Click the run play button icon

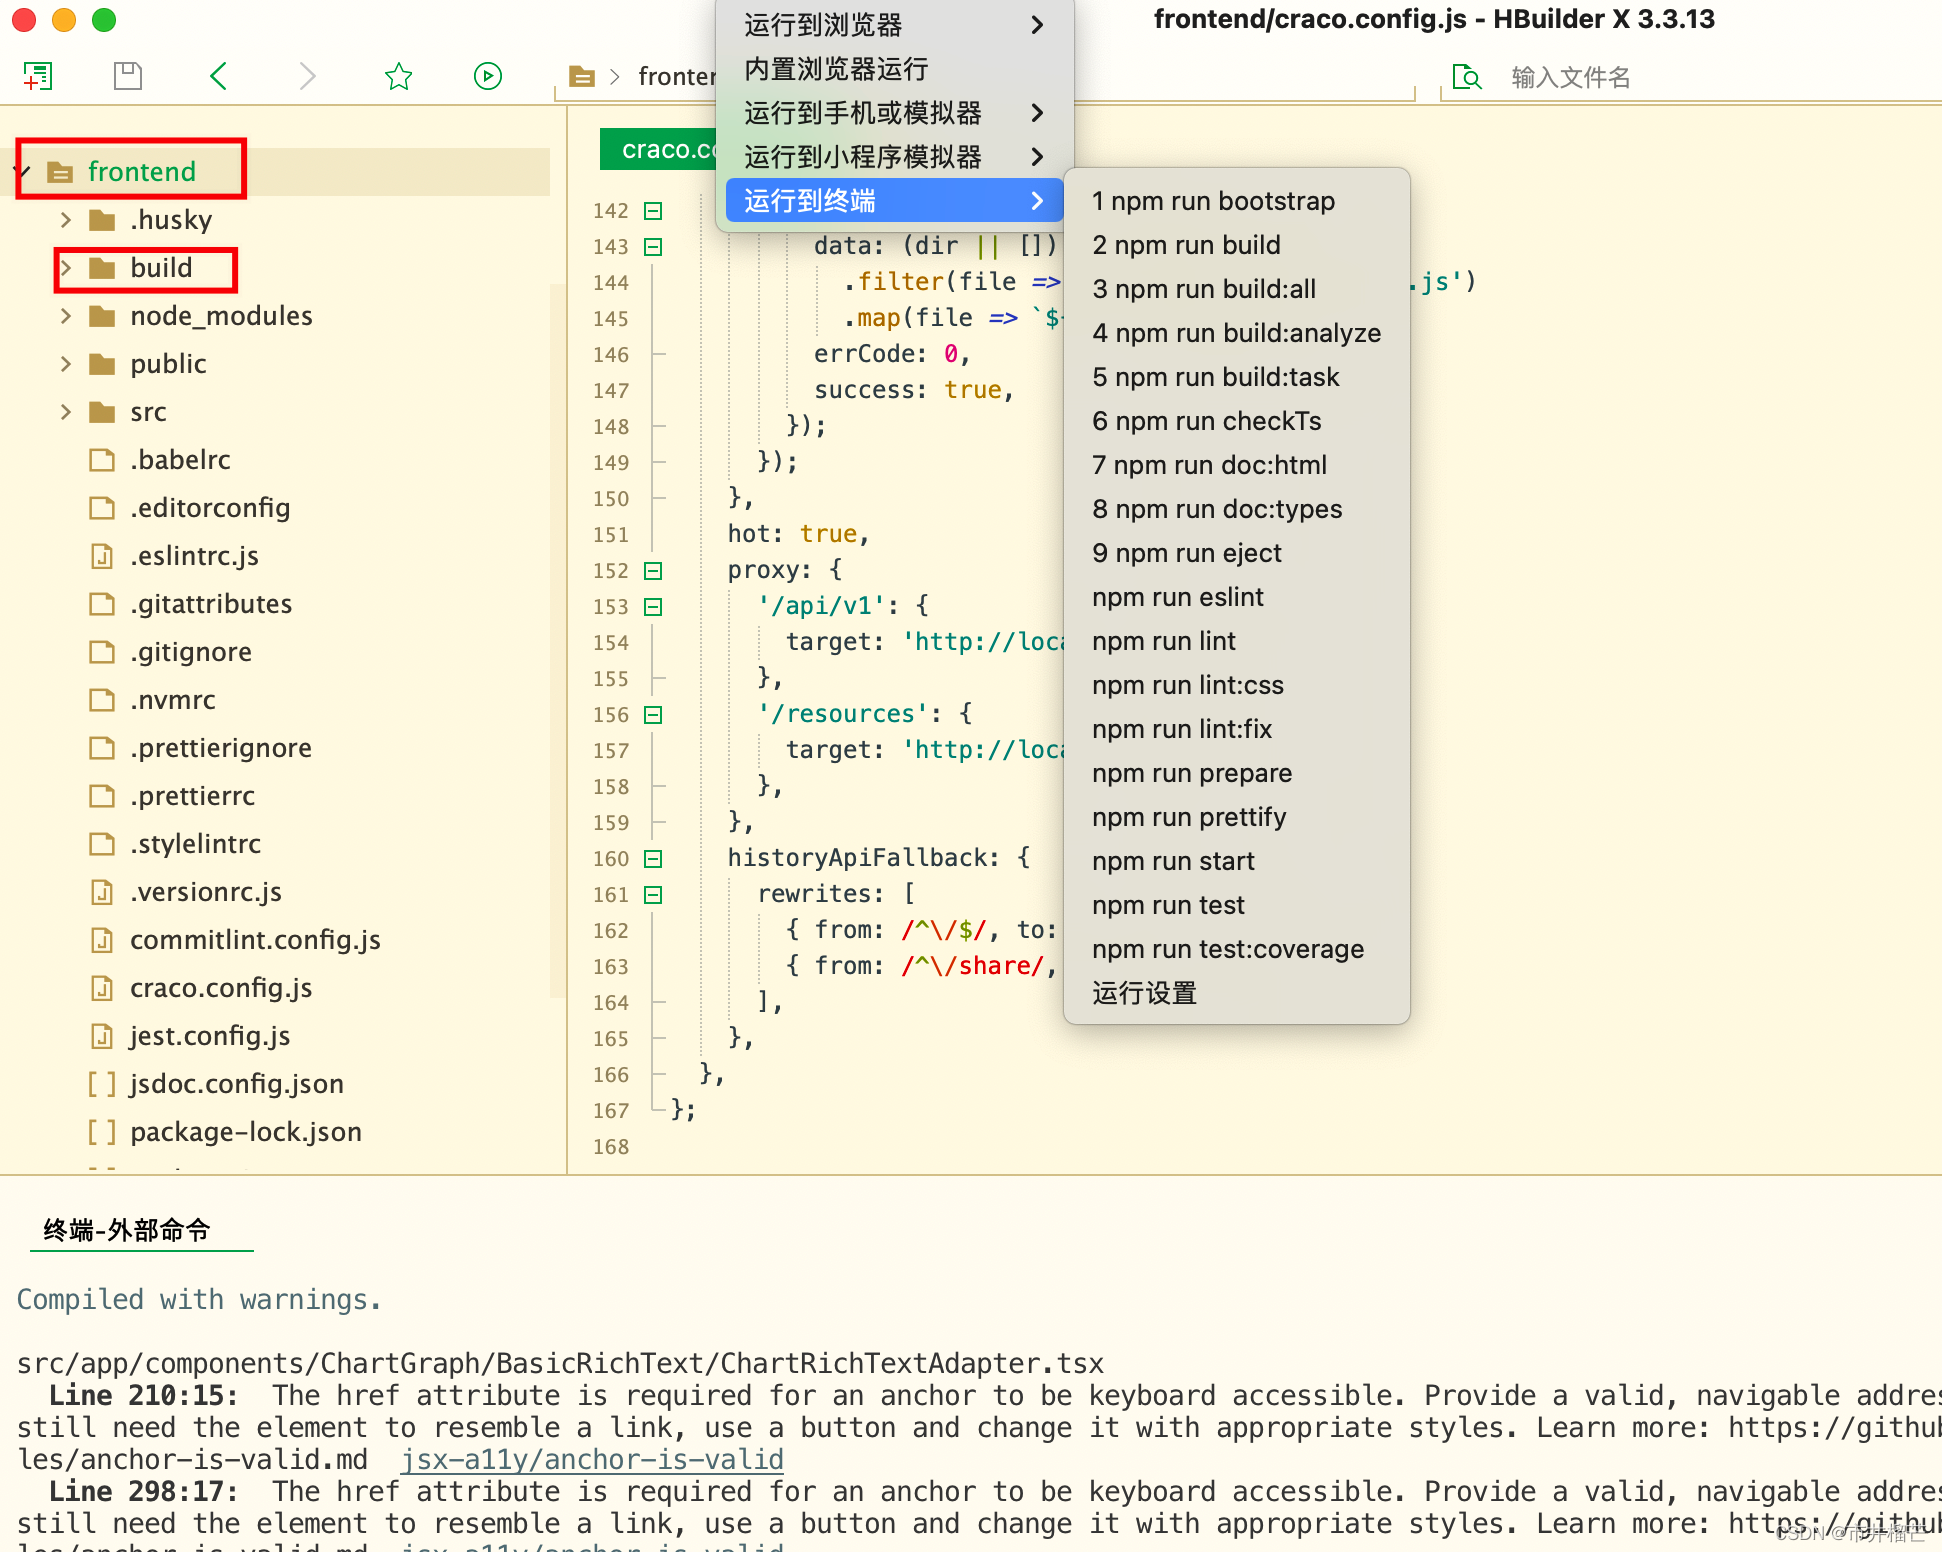488,76
